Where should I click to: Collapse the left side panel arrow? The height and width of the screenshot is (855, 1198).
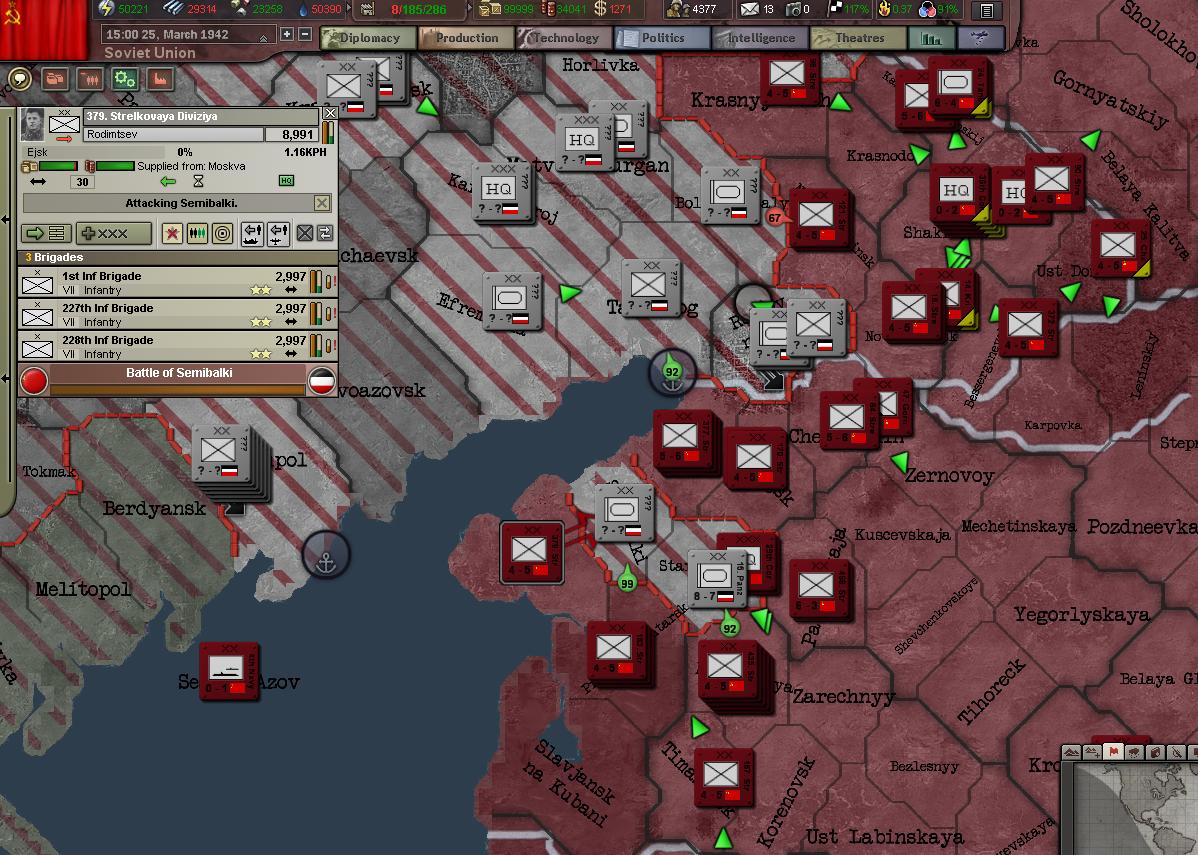point(6,219)
